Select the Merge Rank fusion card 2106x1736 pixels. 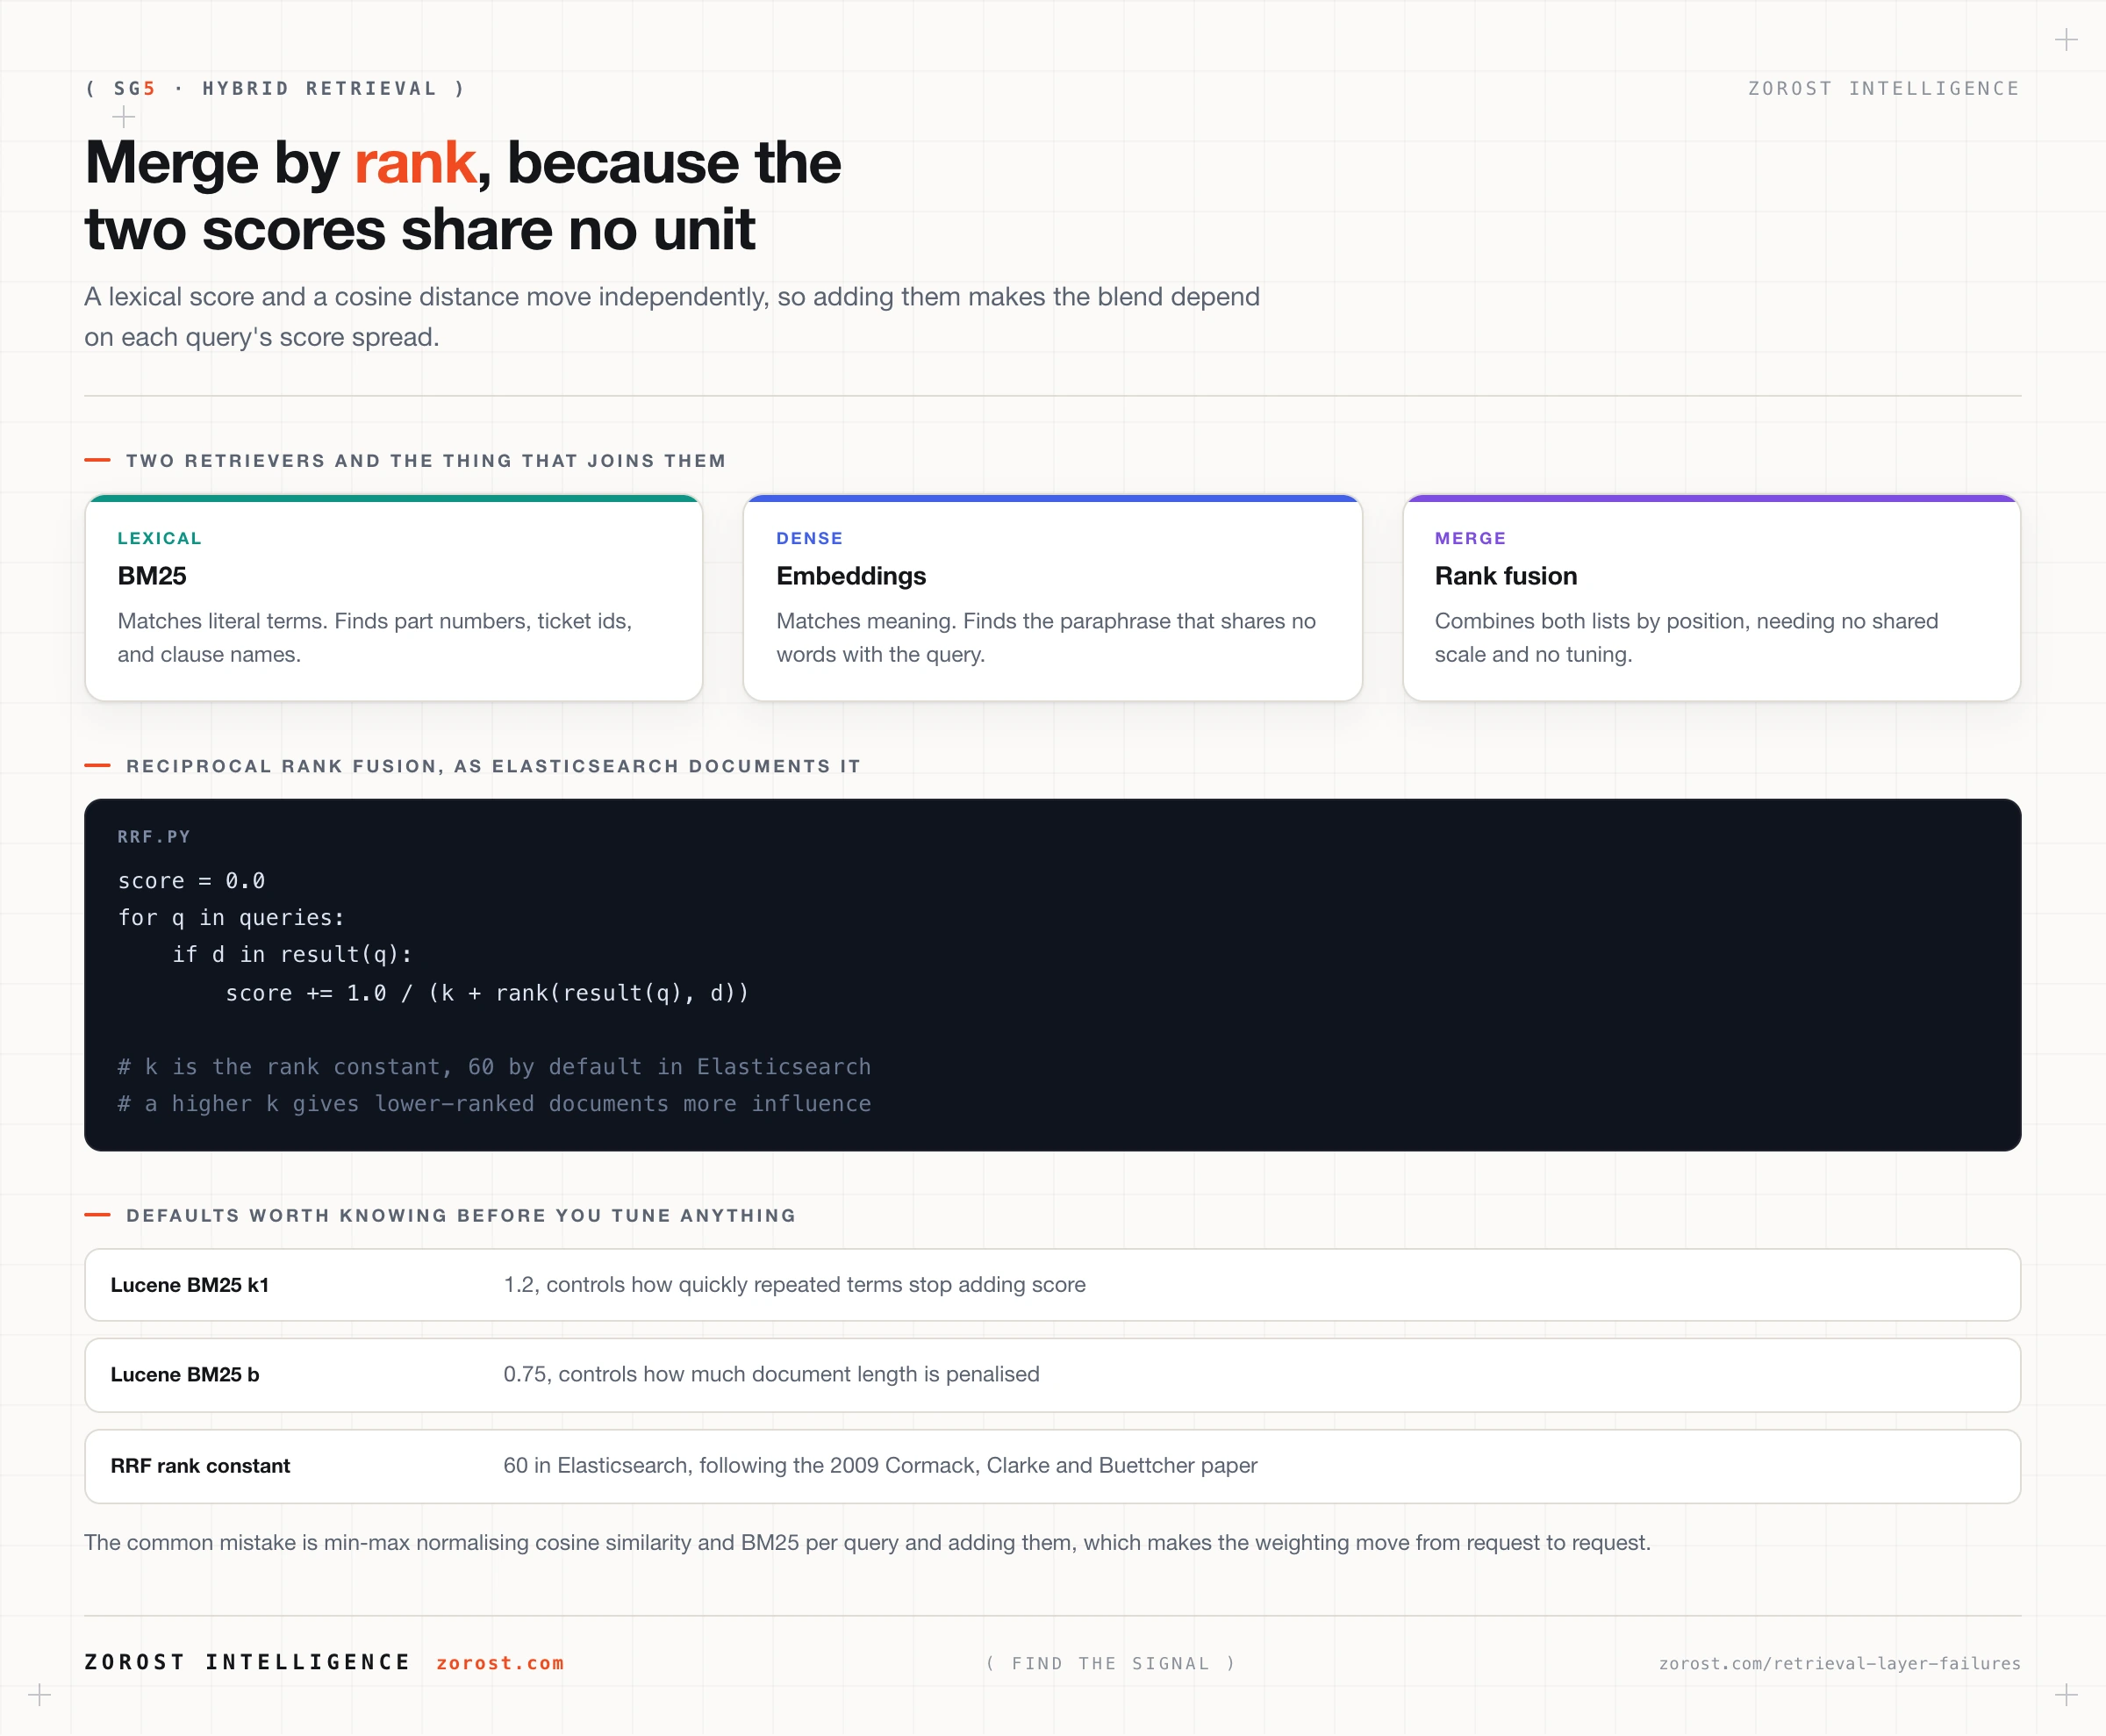pos(1712,598)
